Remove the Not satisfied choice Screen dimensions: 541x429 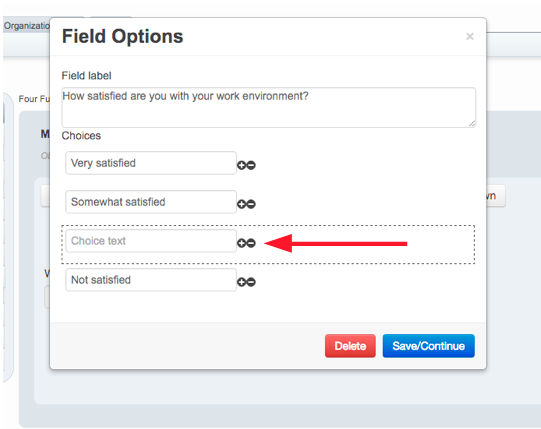251,282
